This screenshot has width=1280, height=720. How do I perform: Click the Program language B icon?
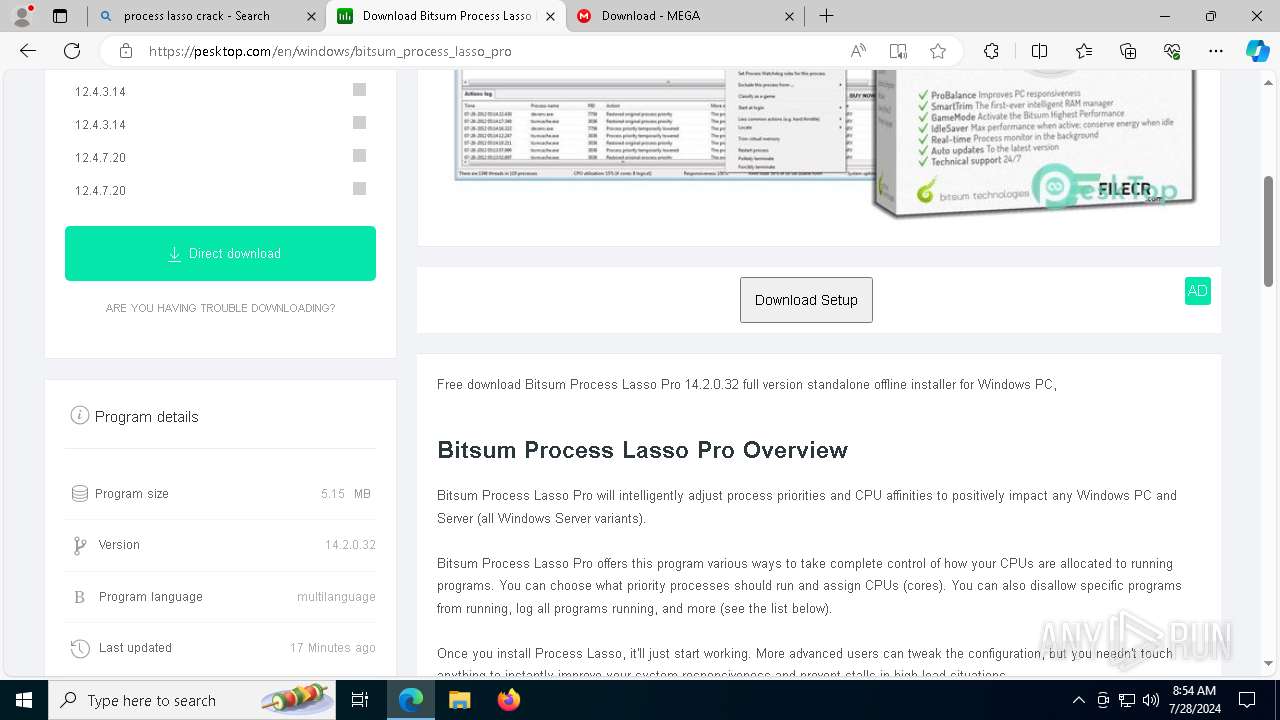80,597
